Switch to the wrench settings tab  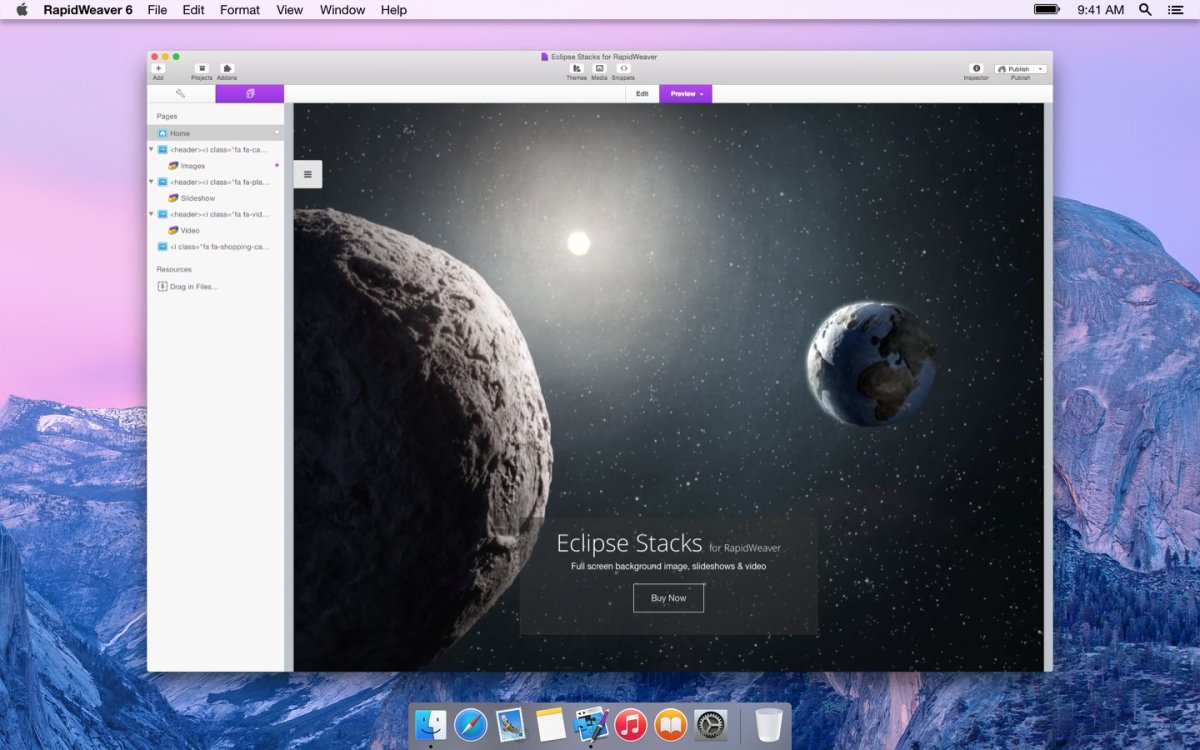(x=181, y=94)
